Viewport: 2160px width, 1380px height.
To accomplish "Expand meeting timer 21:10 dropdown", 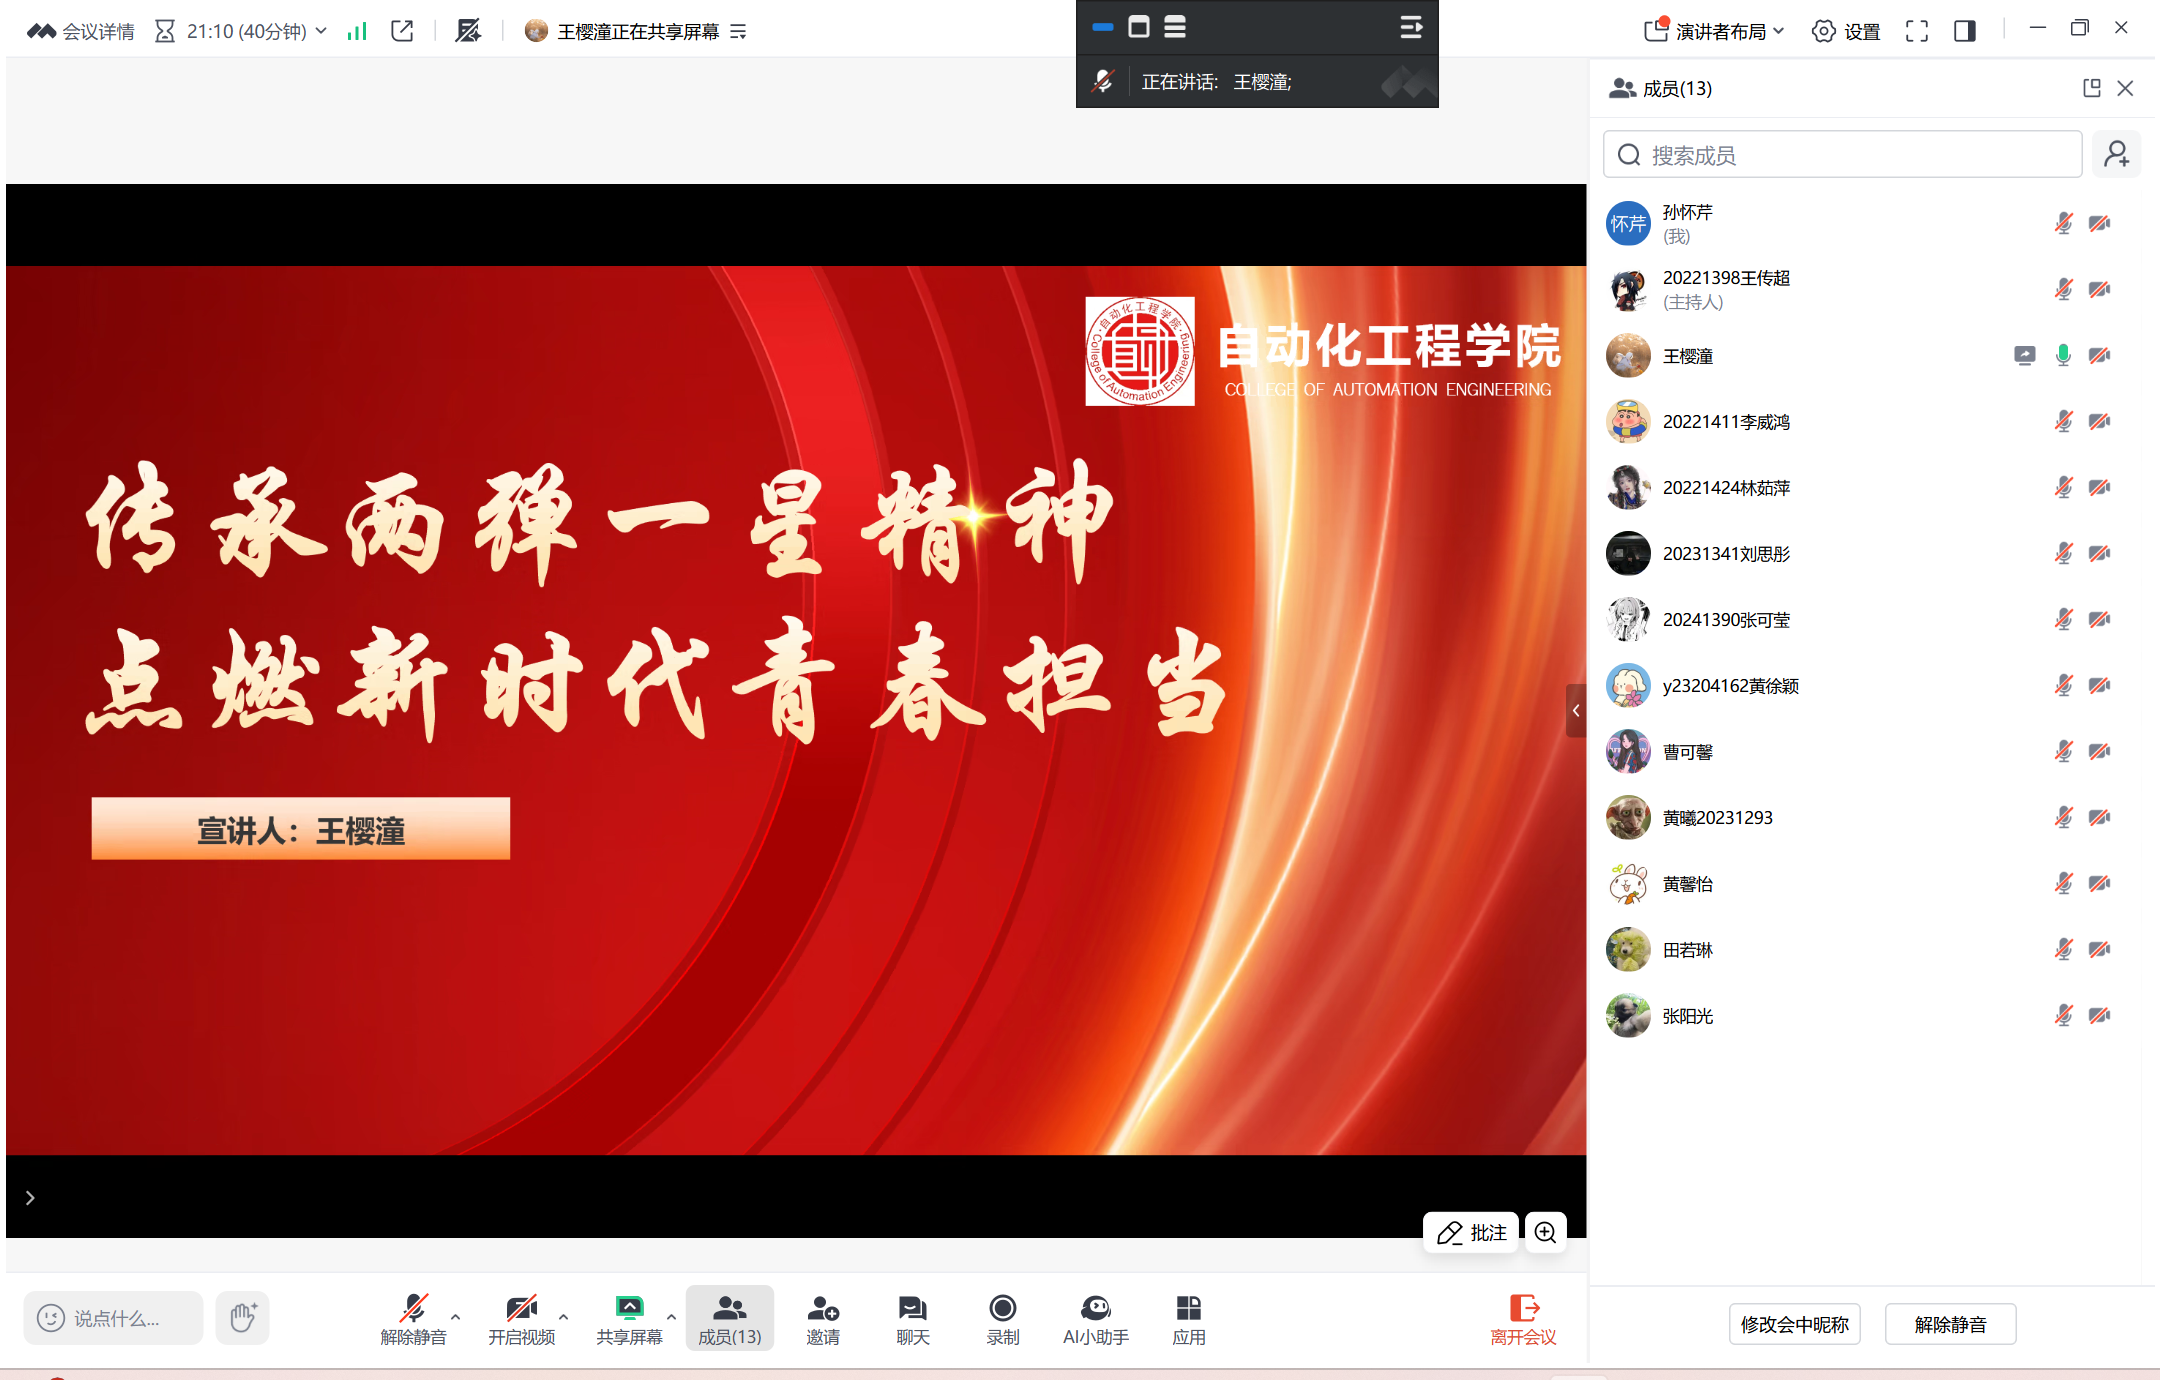I will pyautogui.click(x=321, y=31).
